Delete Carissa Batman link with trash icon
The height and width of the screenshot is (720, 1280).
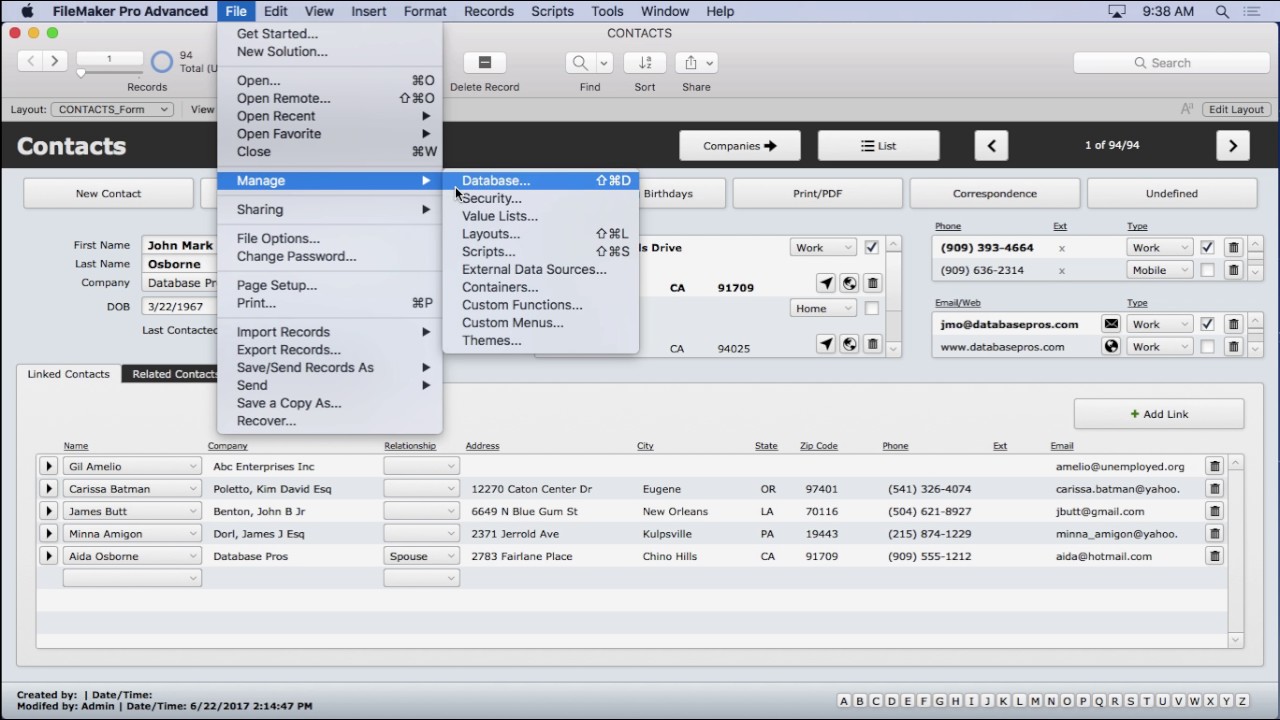(1215, 489)
